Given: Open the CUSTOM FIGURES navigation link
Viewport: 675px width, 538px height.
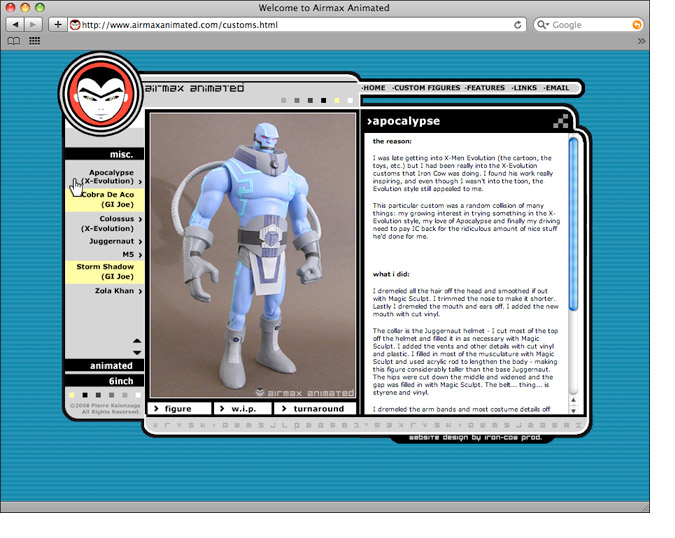Looking at the screenshot, I should [426, 88].
